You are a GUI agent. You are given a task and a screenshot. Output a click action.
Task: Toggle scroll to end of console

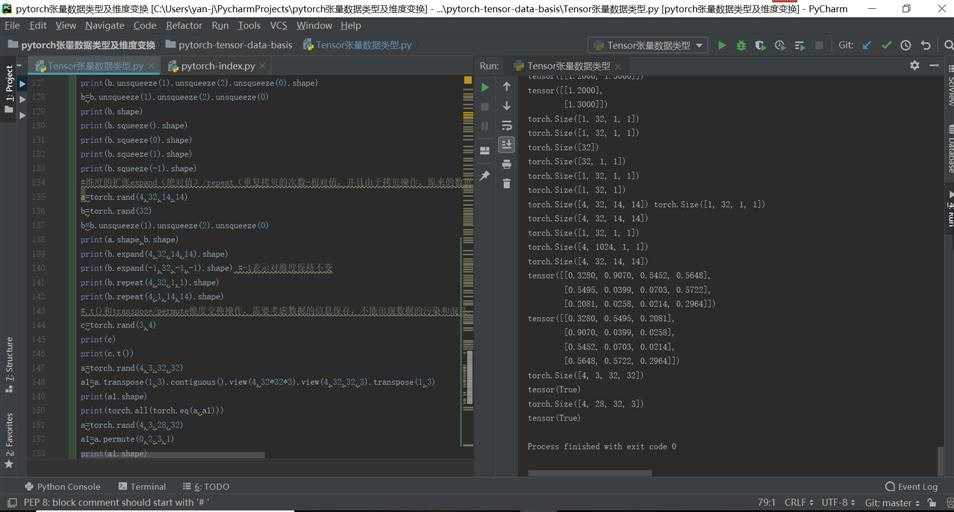tap(506, 145)
